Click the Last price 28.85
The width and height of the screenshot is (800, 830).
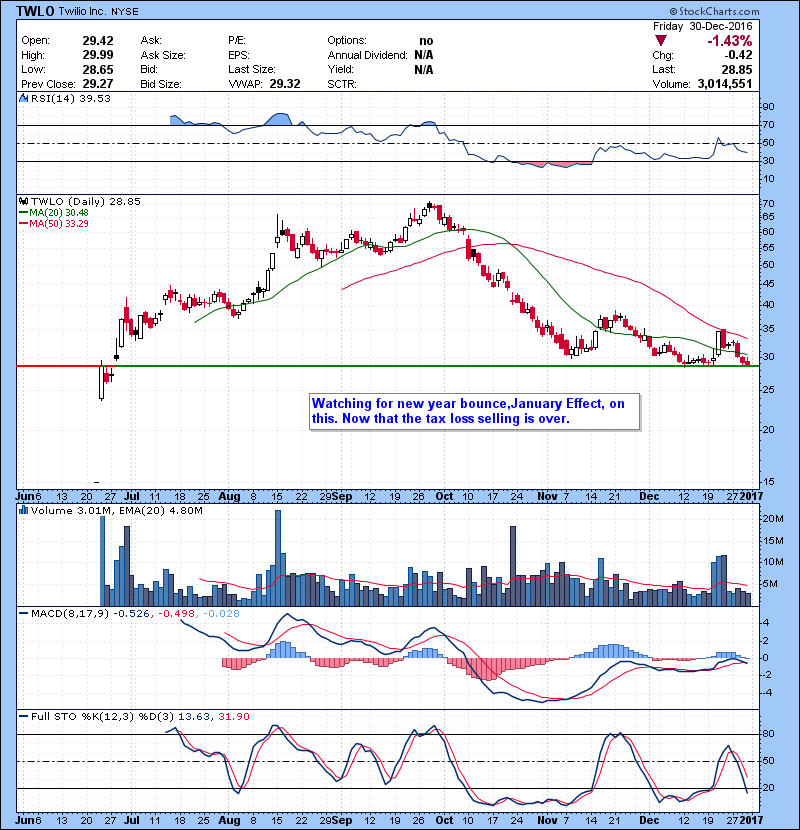point(736,69)
